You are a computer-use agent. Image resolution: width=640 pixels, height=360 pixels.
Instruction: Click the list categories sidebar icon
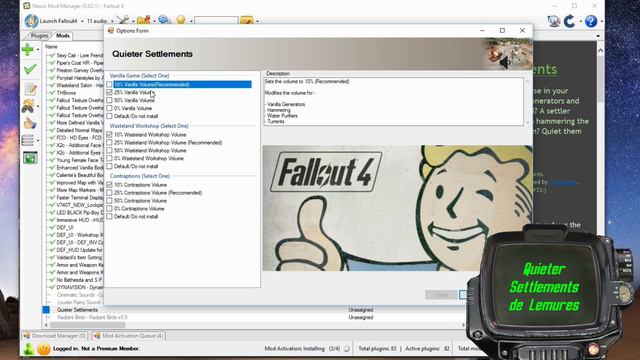[x=28, y=140]
